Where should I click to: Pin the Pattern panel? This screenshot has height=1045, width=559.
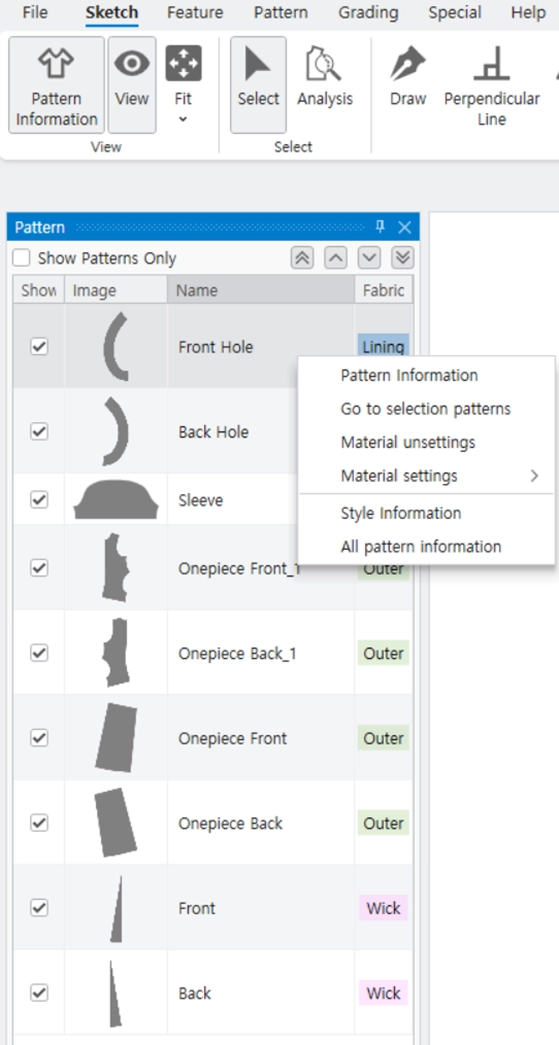(x=380, y=227)
